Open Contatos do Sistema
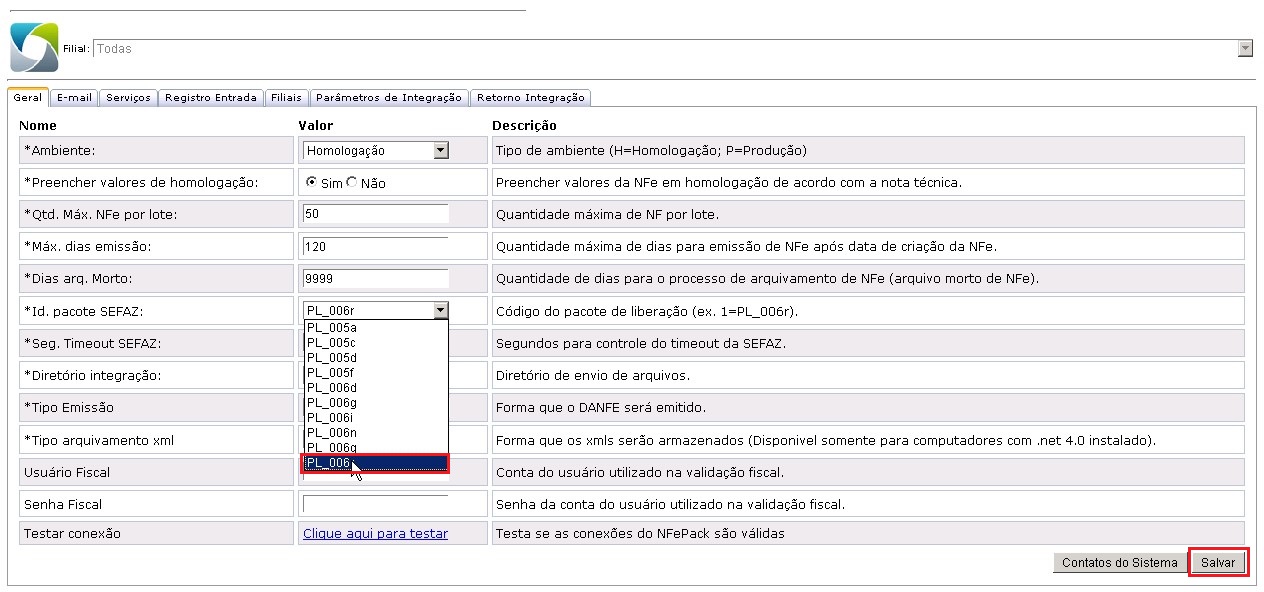 (x=1119, y=563)
